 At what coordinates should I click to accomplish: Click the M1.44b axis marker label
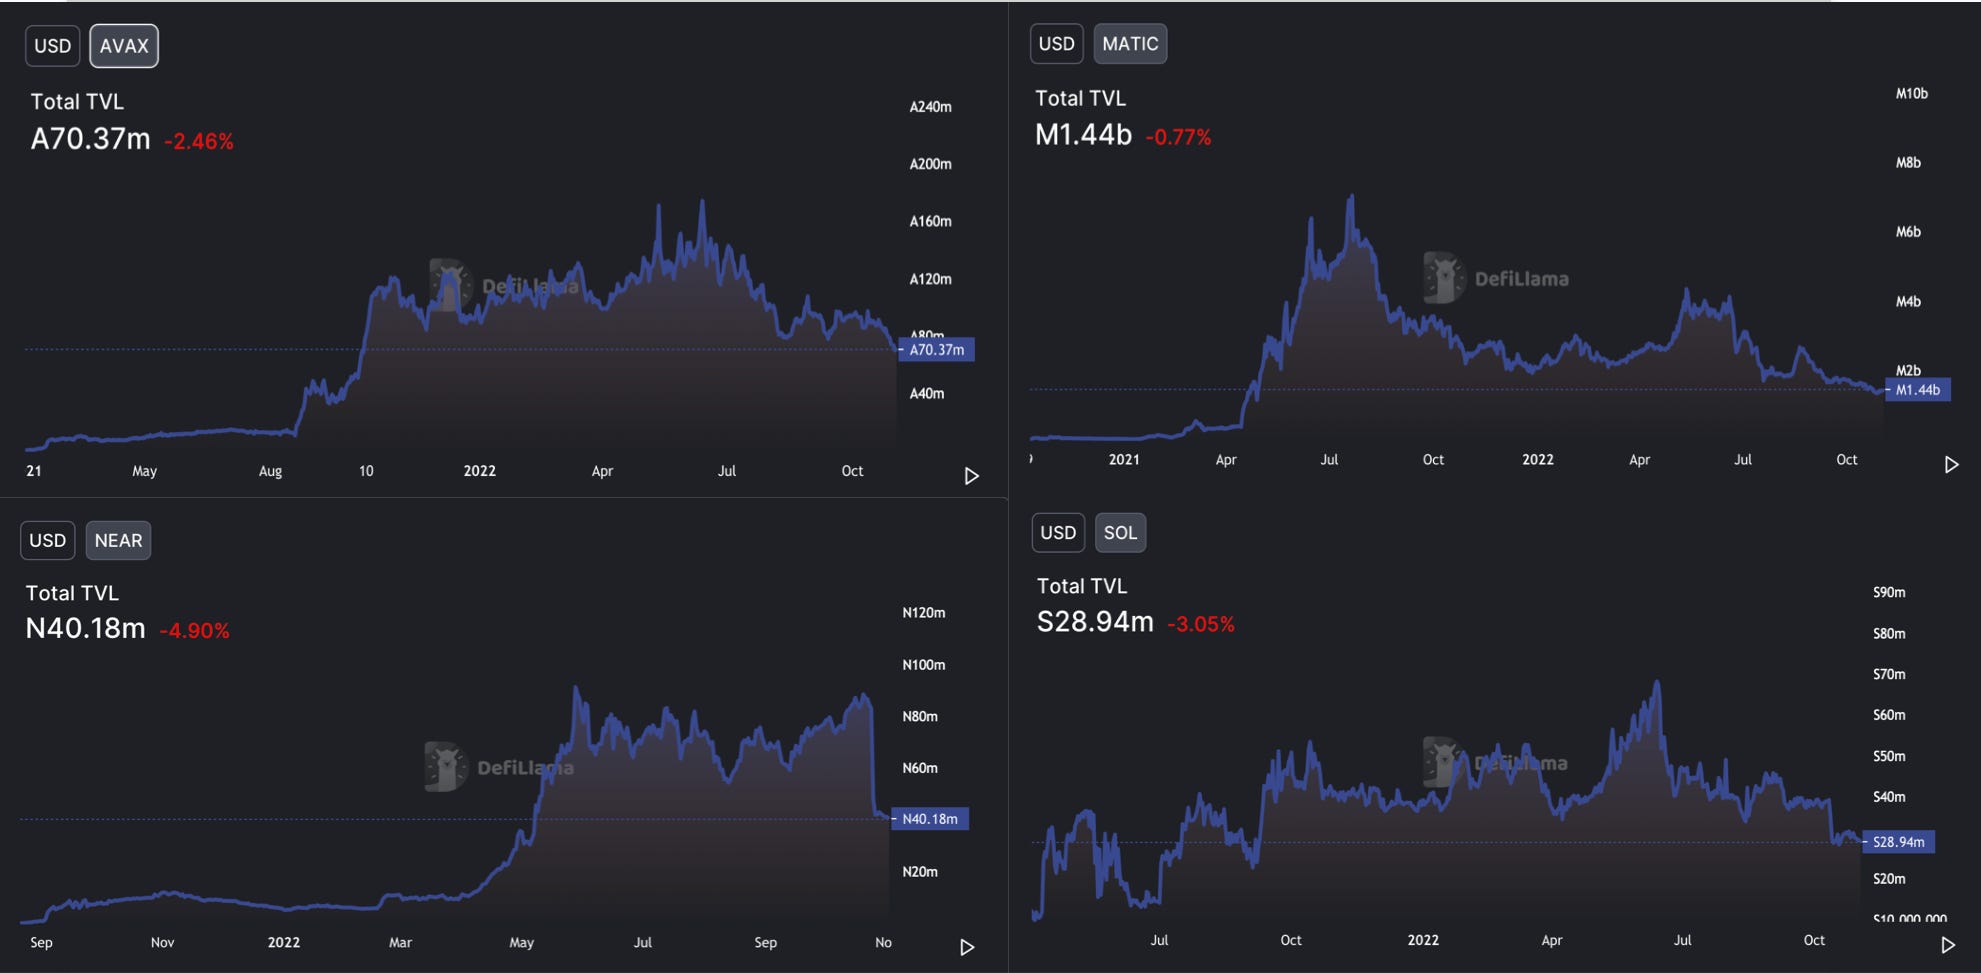coord(1919,390)
